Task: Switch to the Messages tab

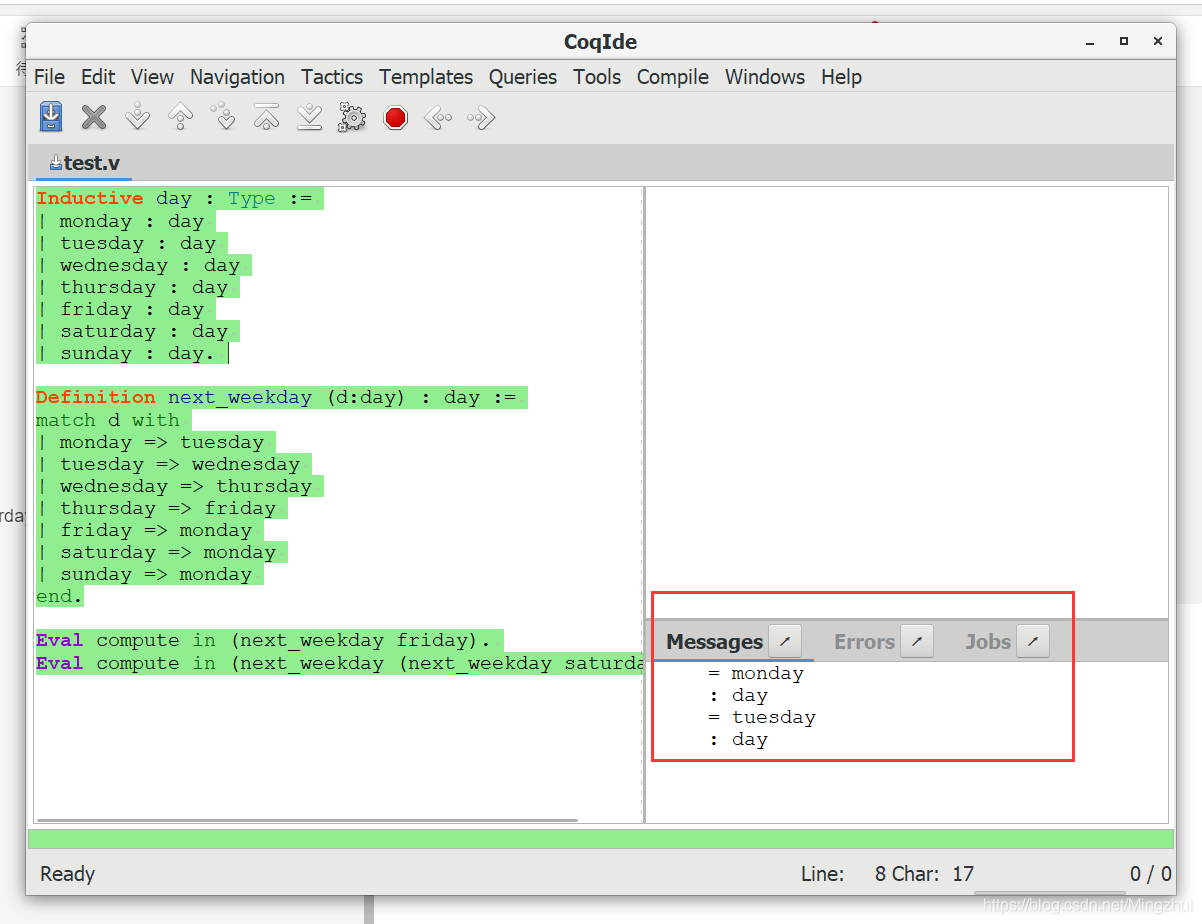Action: (714, 642)
